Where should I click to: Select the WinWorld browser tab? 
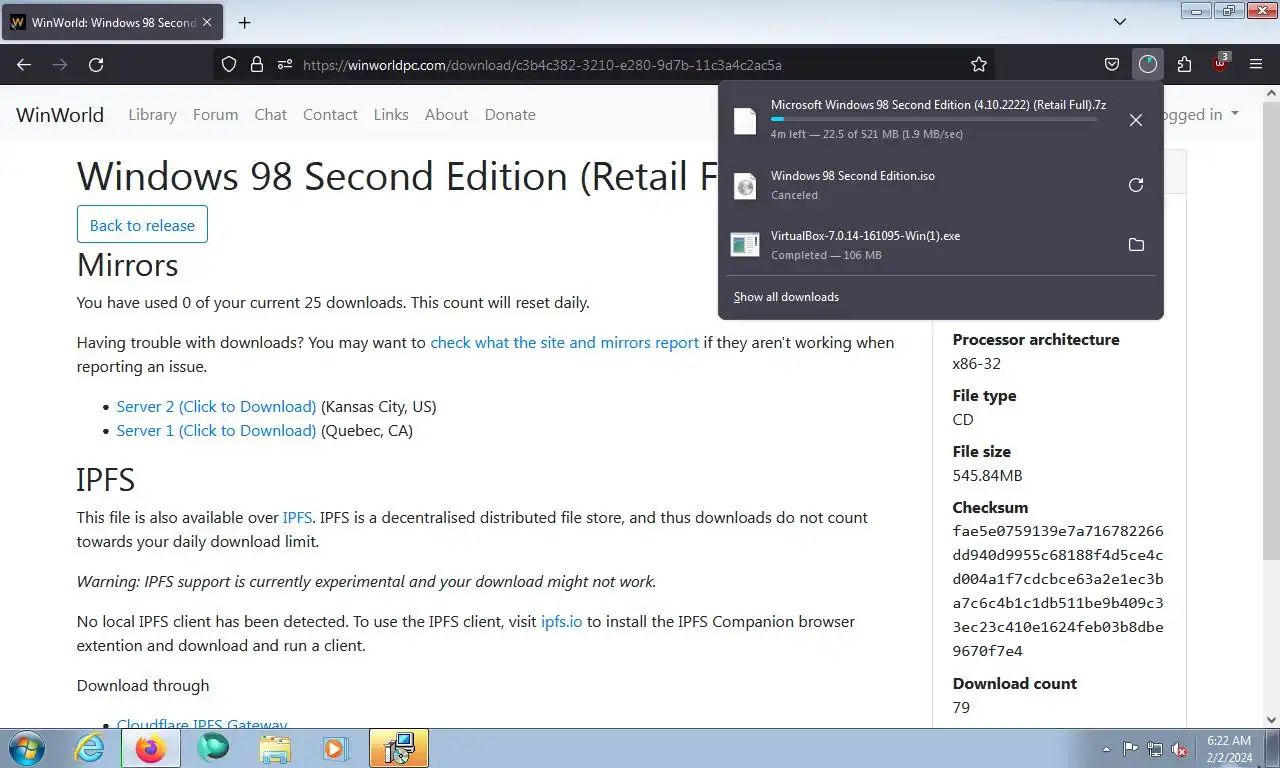coord(113,22)
